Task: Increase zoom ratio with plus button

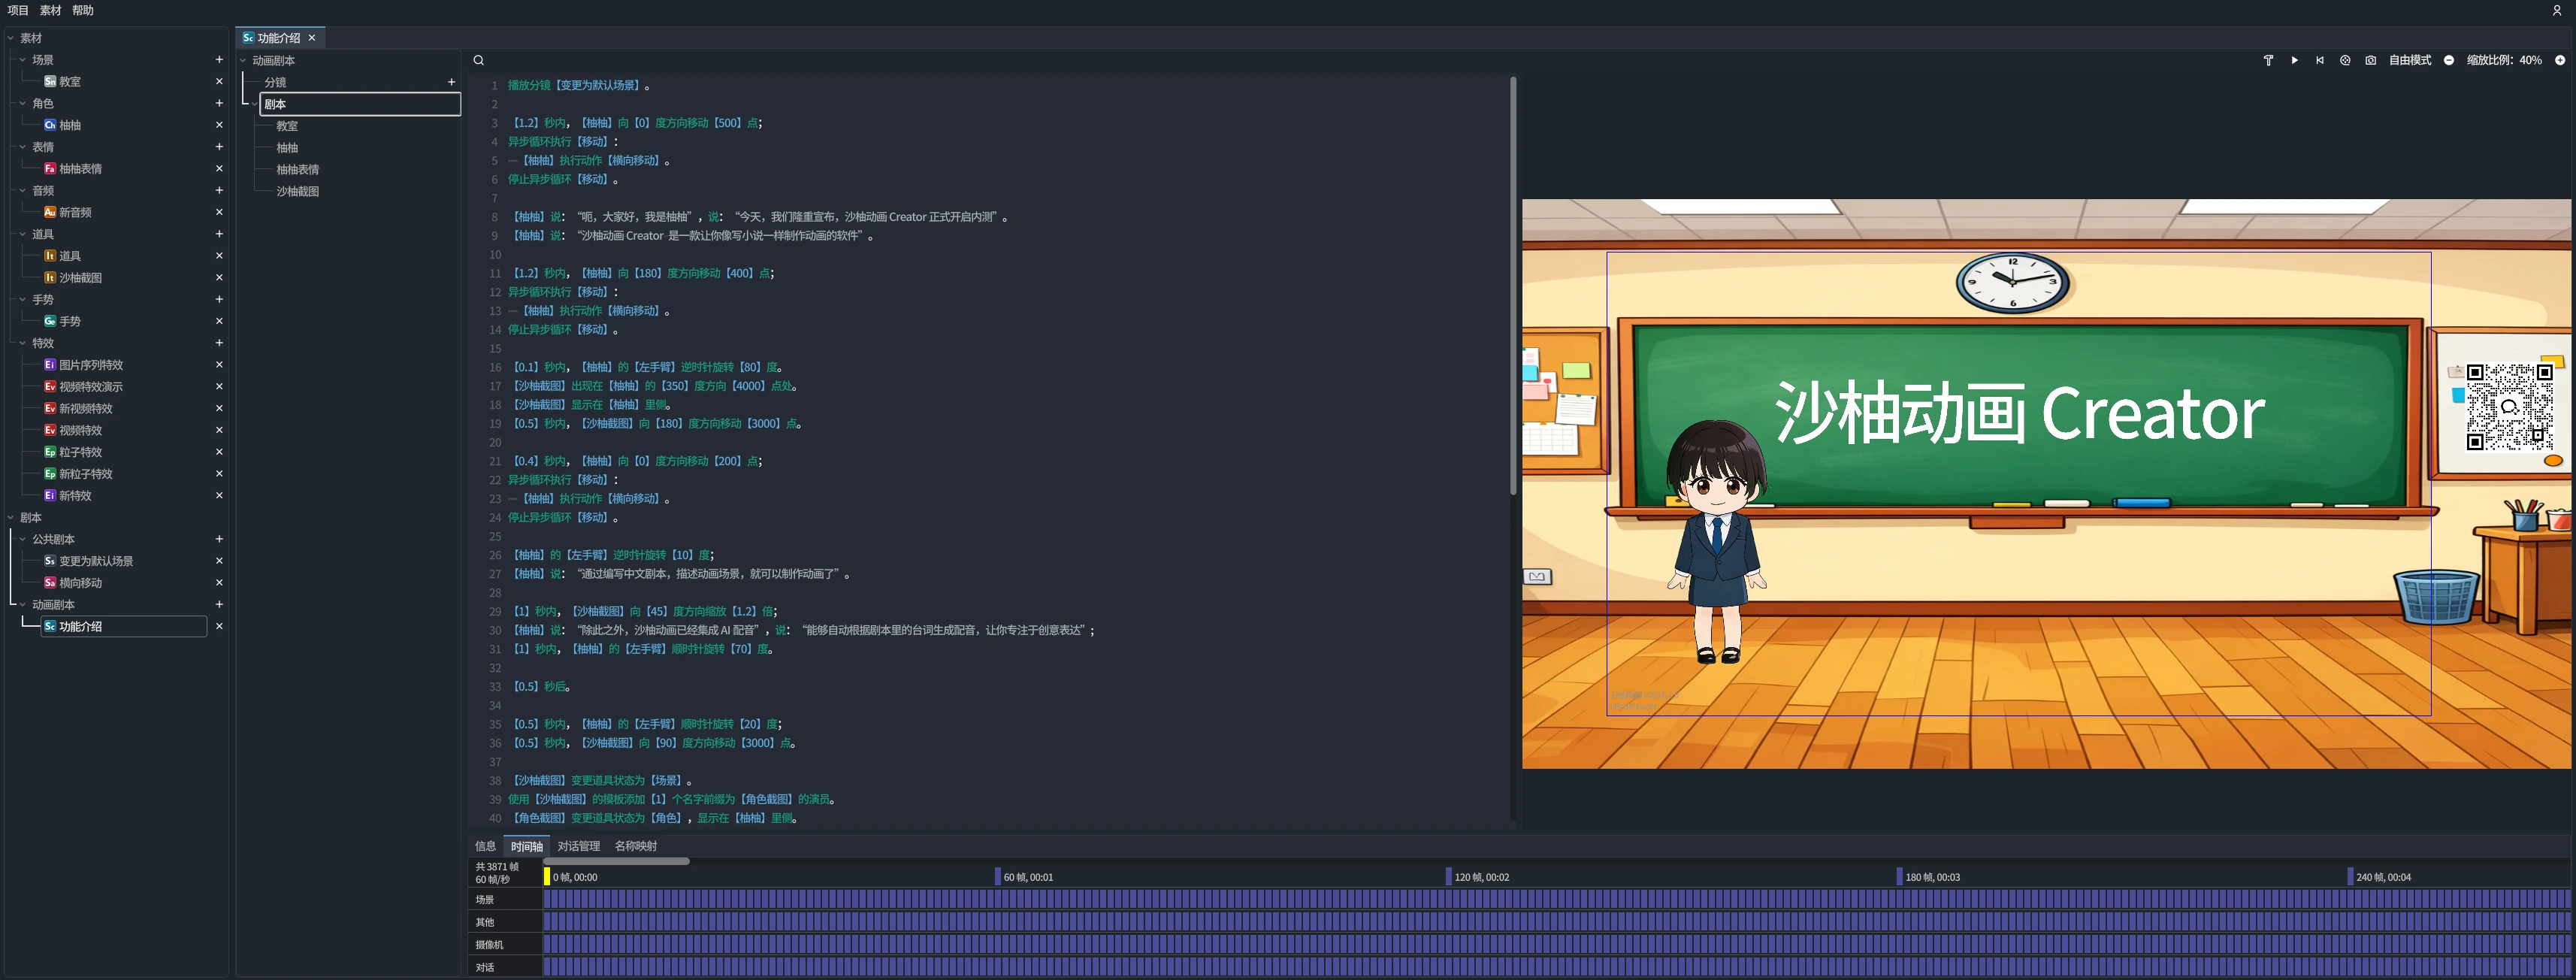Action: click(x=2560, y=60)
